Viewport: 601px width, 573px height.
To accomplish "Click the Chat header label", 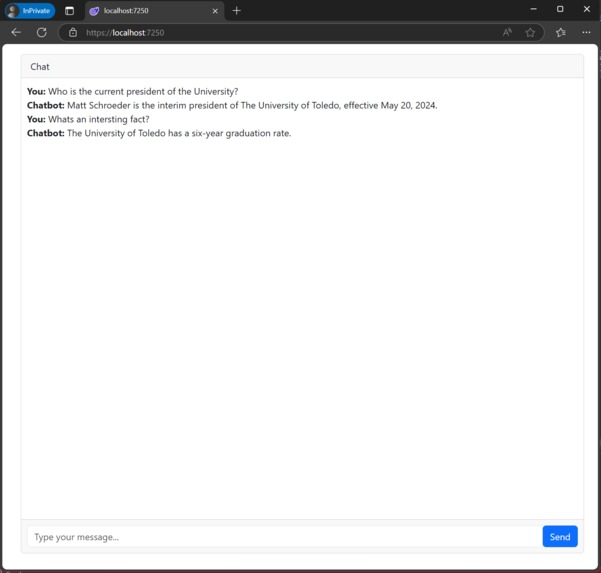I will [x=40, y=67].
